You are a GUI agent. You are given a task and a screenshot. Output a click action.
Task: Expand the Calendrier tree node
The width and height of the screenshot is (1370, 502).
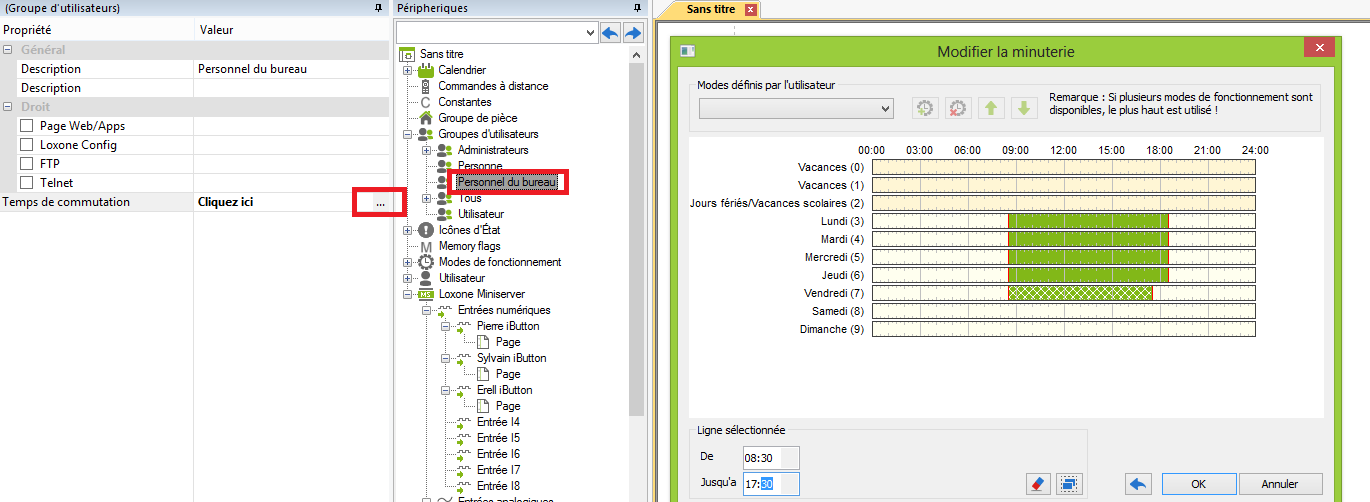click(x=407, y=70)
